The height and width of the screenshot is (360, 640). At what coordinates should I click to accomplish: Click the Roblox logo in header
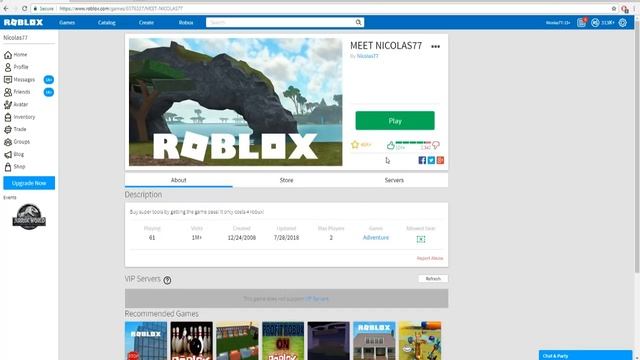pos(23,22)
